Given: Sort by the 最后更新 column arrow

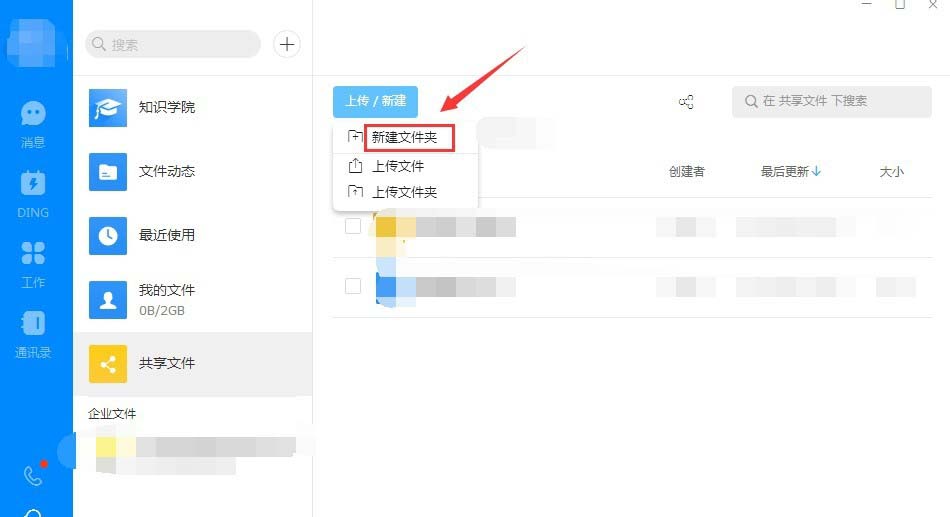Looking at the screenshot, I should click(816, 171).
